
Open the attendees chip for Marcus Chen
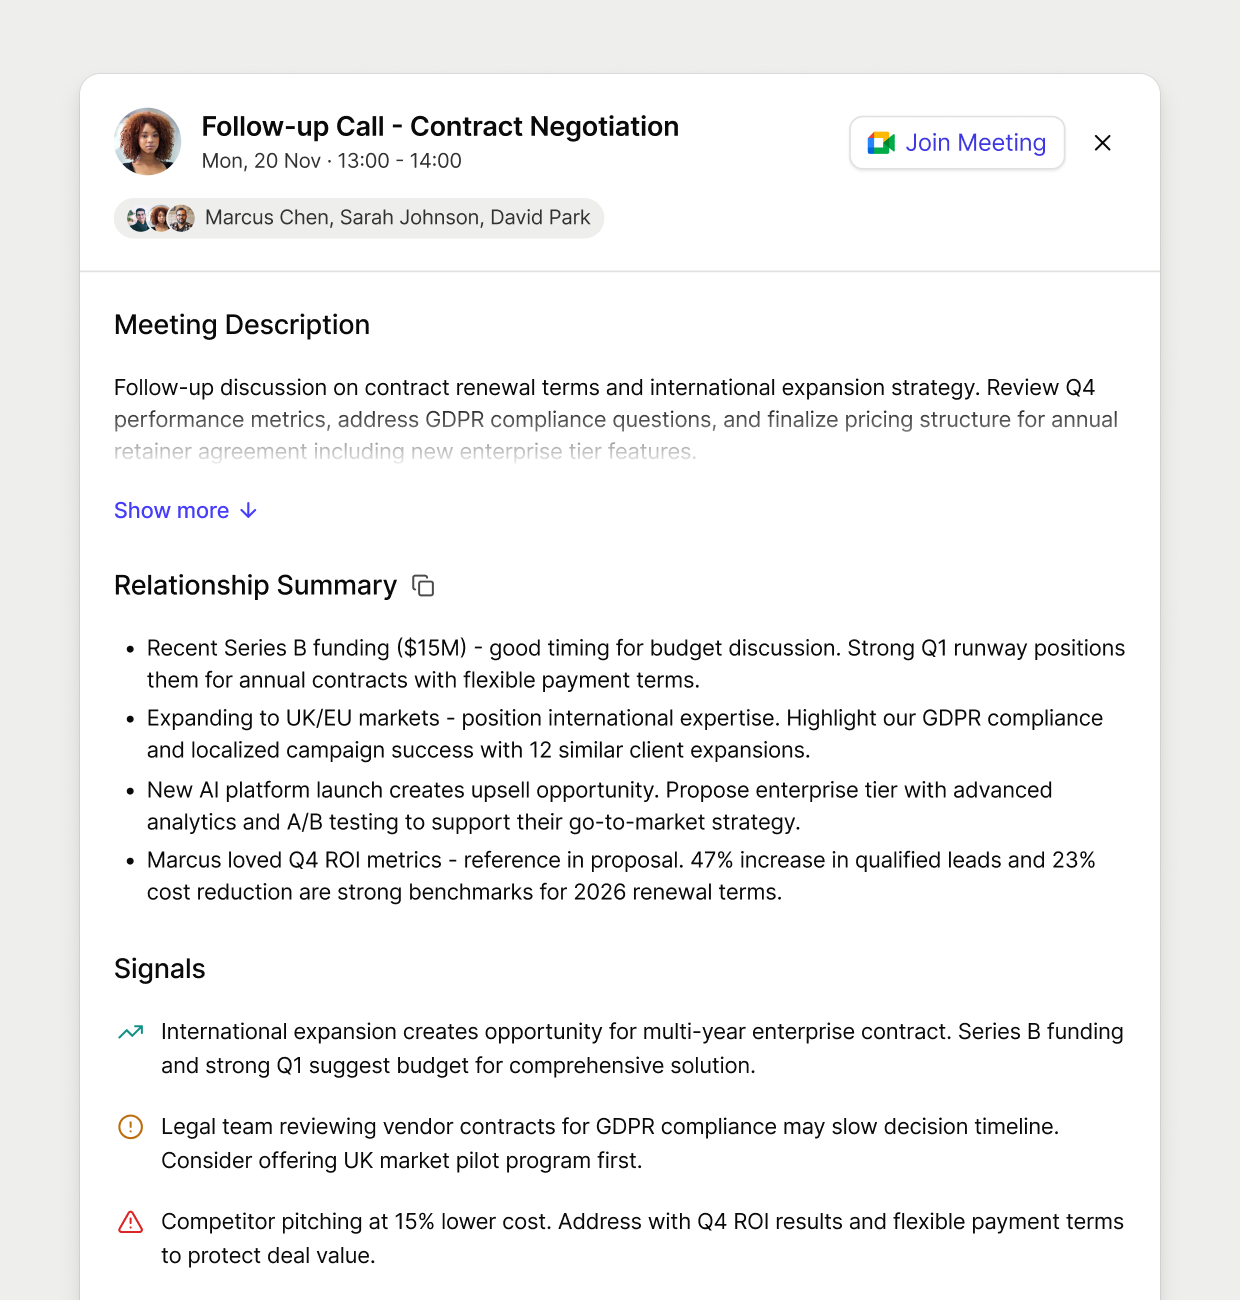(359, 218)
